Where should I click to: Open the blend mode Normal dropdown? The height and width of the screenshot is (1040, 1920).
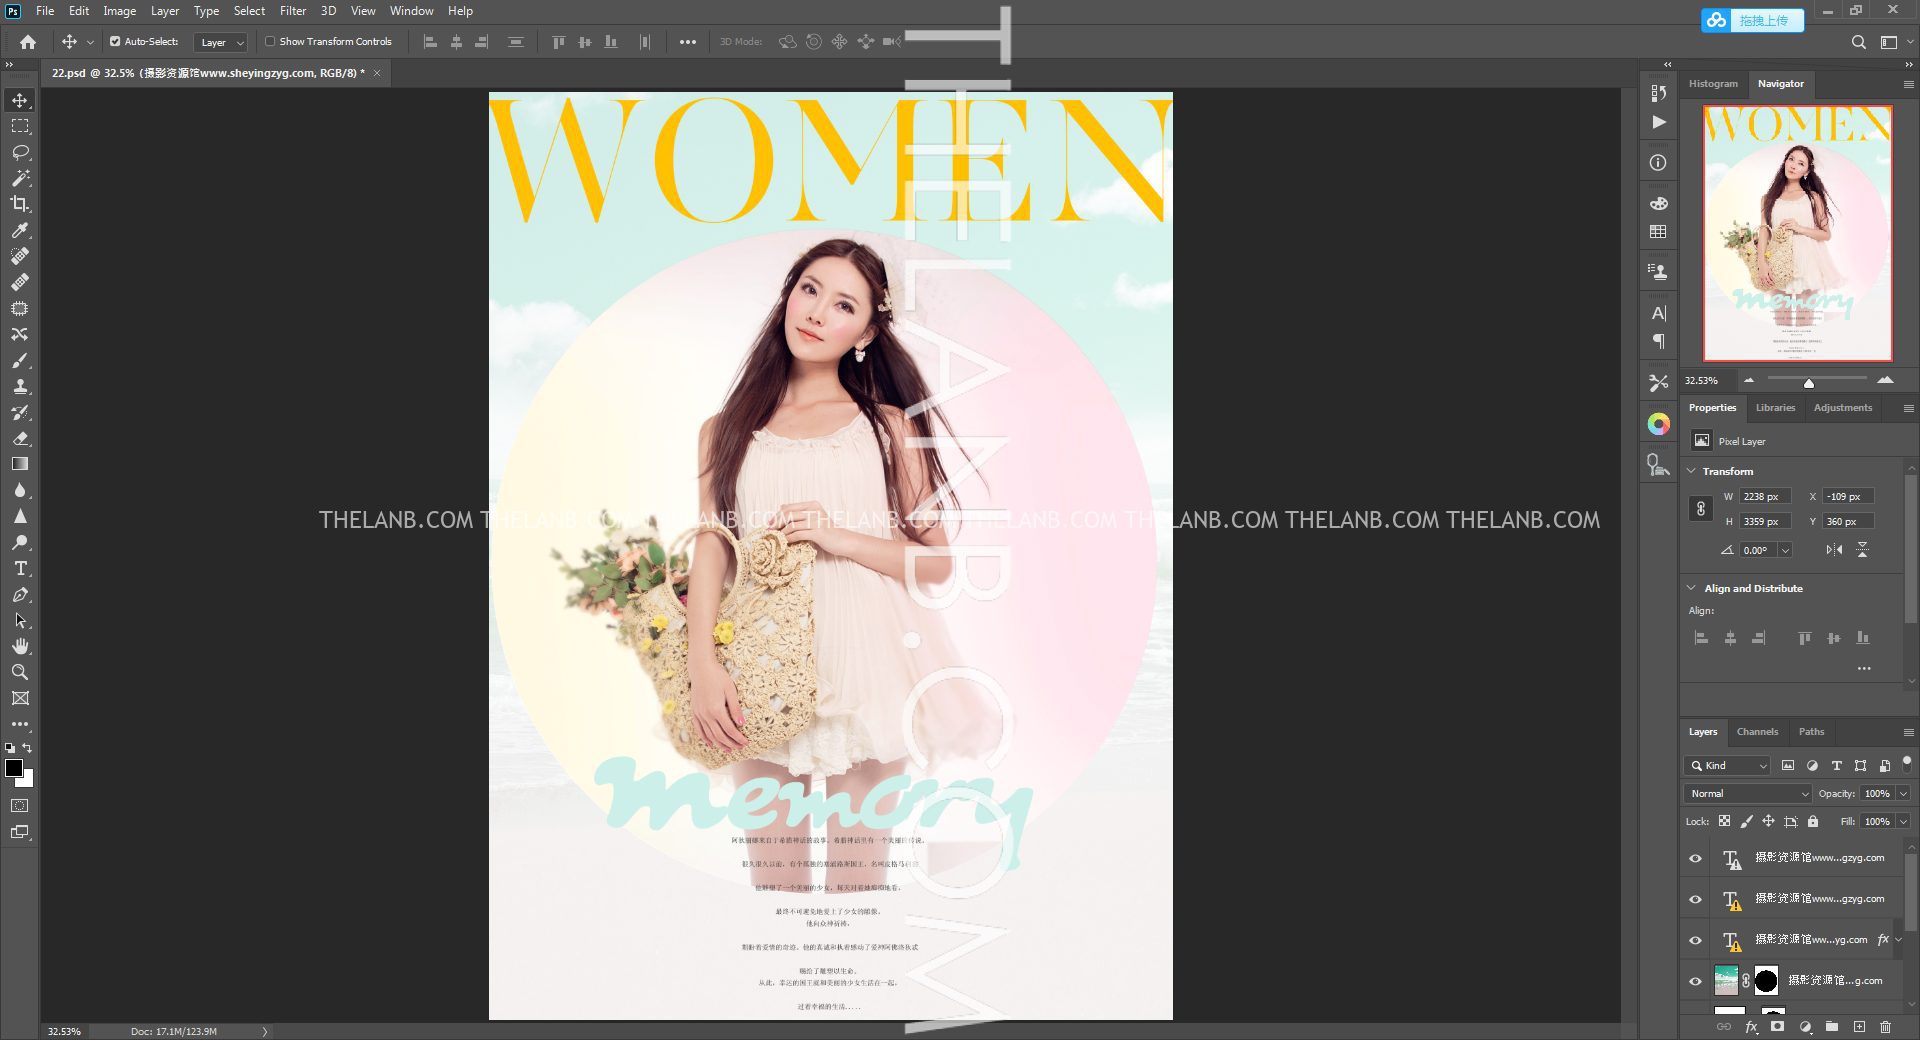pos(1748,793)
